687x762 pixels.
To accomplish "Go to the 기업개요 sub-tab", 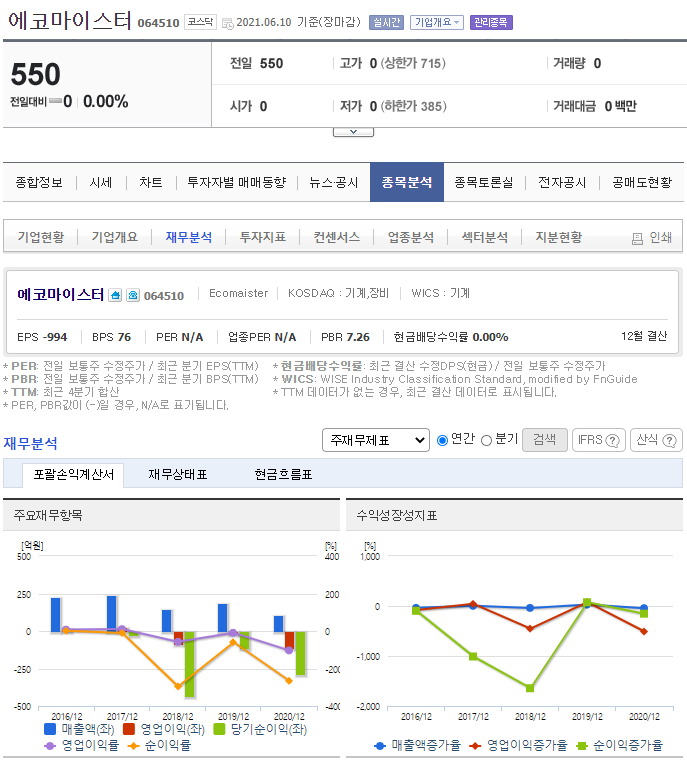I will pyautogui.click(x=115, y=237).
